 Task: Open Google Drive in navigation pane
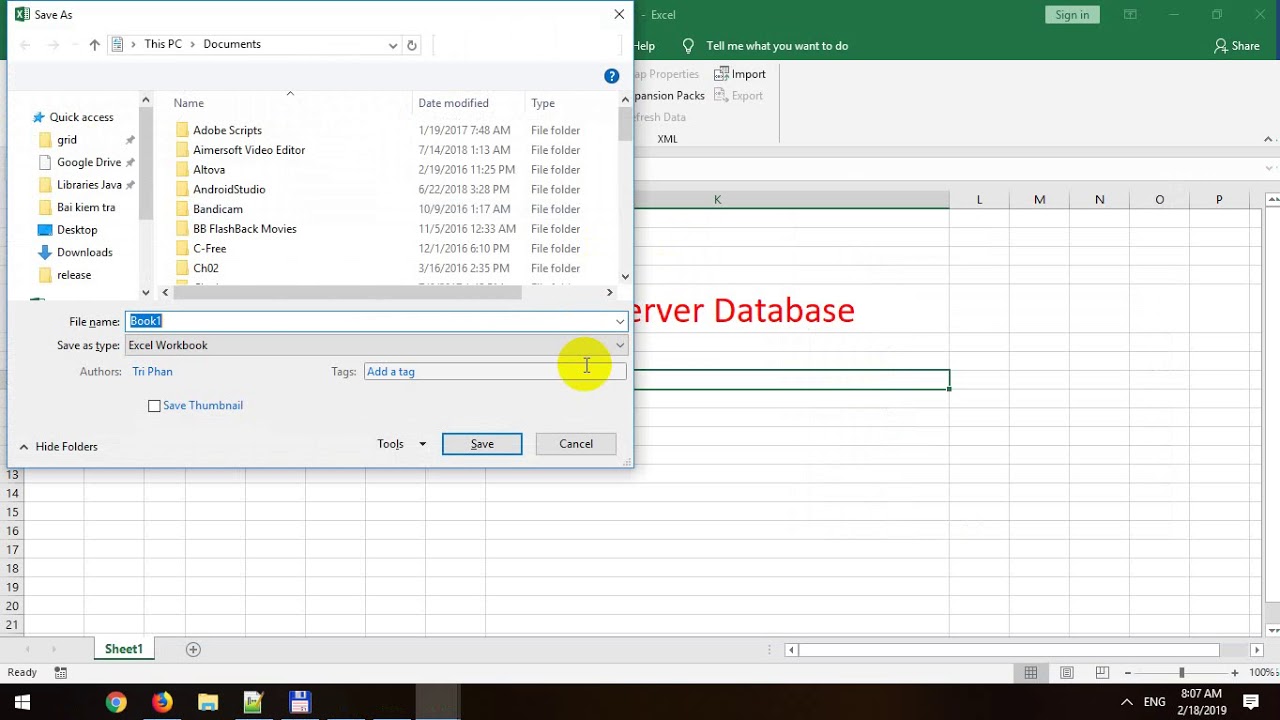89,162
